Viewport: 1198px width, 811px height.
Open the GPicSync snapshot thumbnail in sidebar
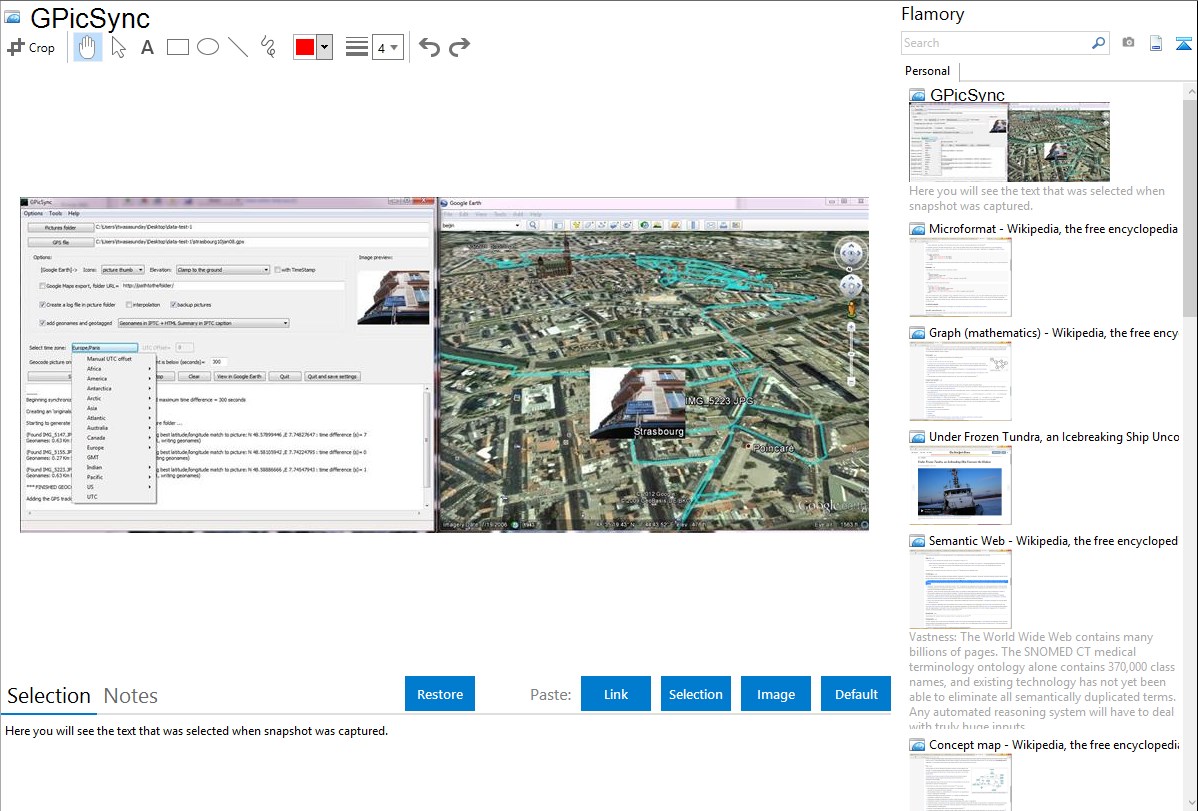pyautogui.click(x=1009, y=143)
